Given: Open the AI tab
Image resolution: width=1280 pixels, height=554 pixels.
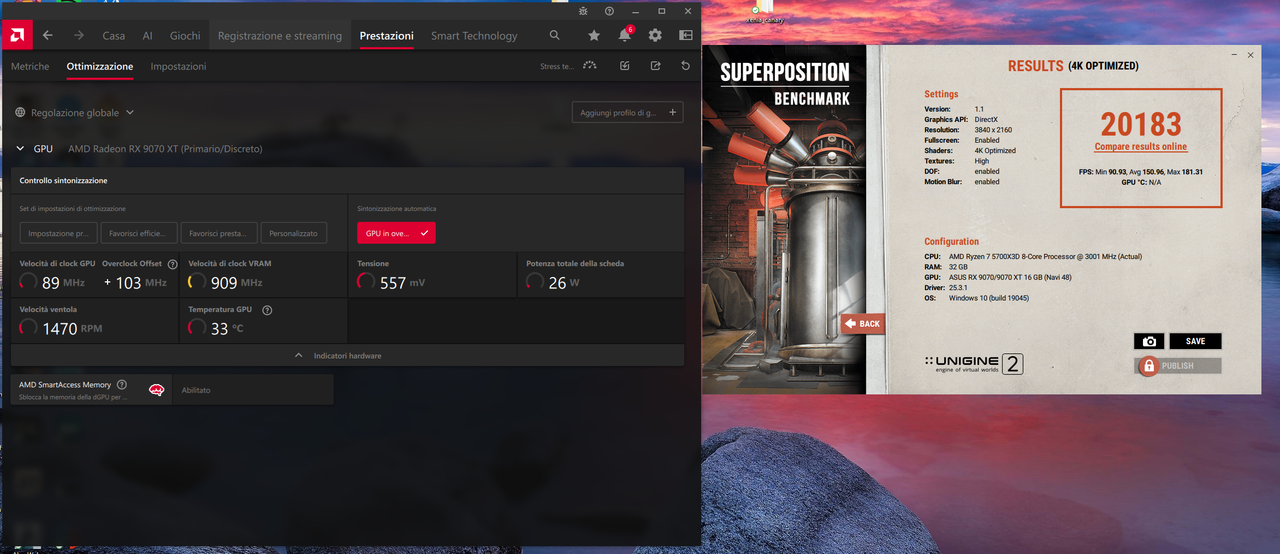Looking at the screenshot, I should [x=147, y=35].
